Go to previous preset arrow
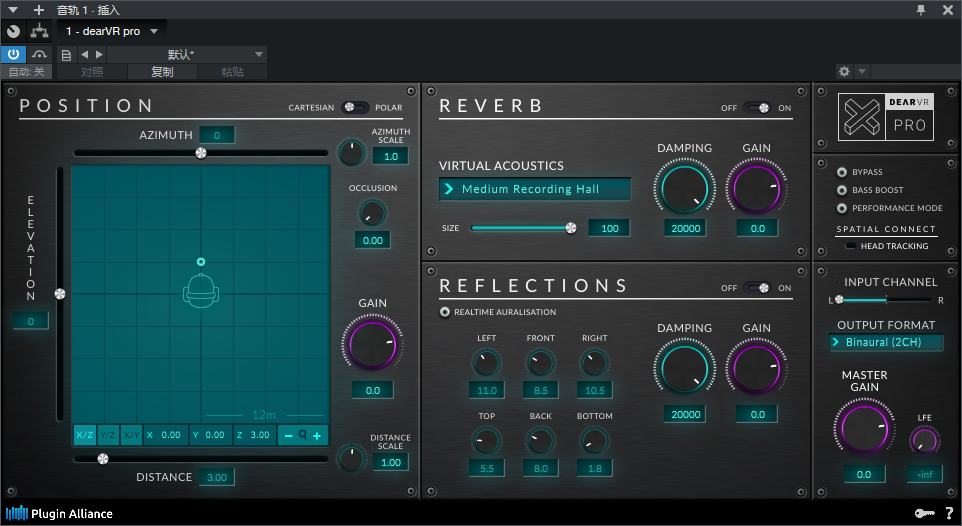The width and height of the screenshot is (962, 526). (85, 55)
